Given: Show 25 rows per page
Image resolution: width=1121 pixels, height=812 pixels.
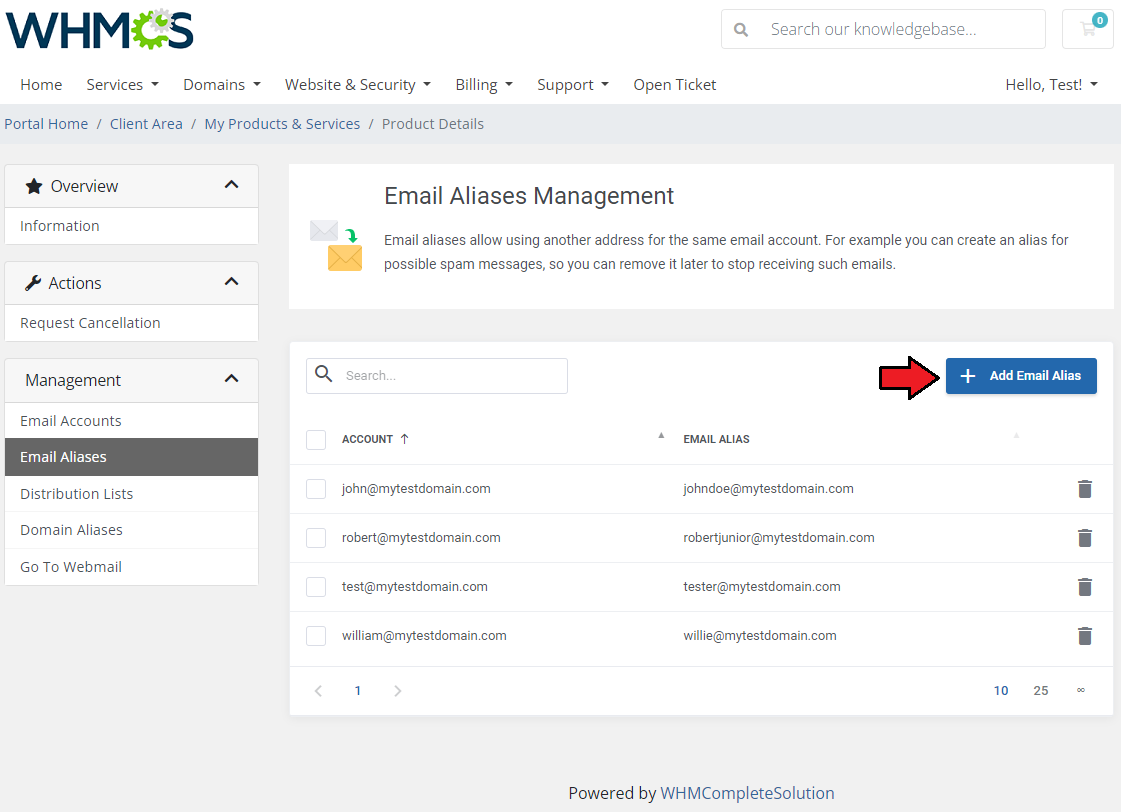Looking at the screenshot, I should (1041, 690).
